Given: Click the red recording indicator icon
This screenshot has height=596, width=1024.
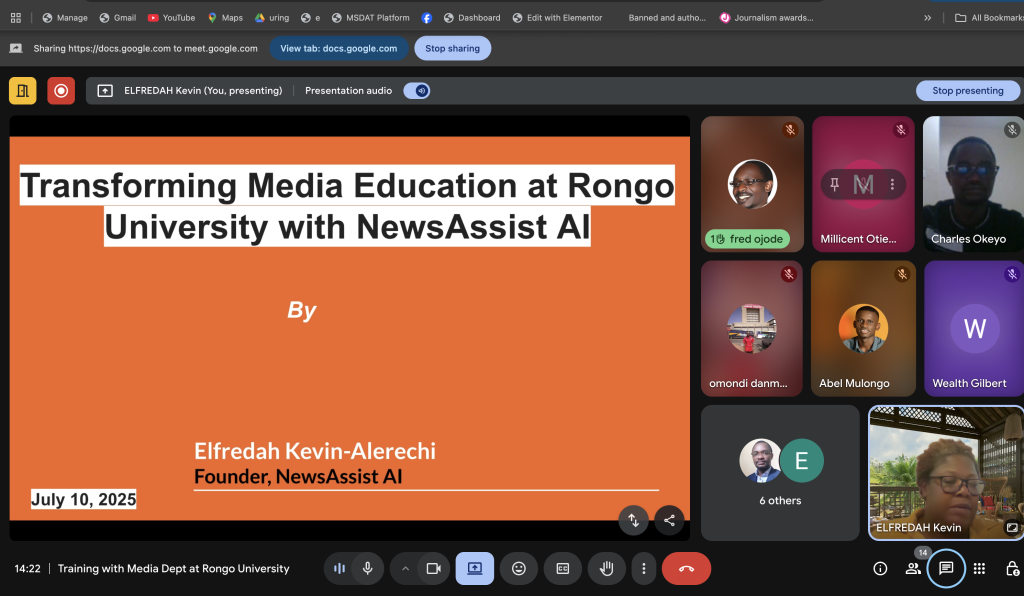Looking at the screenshot, I should [61, 91].
